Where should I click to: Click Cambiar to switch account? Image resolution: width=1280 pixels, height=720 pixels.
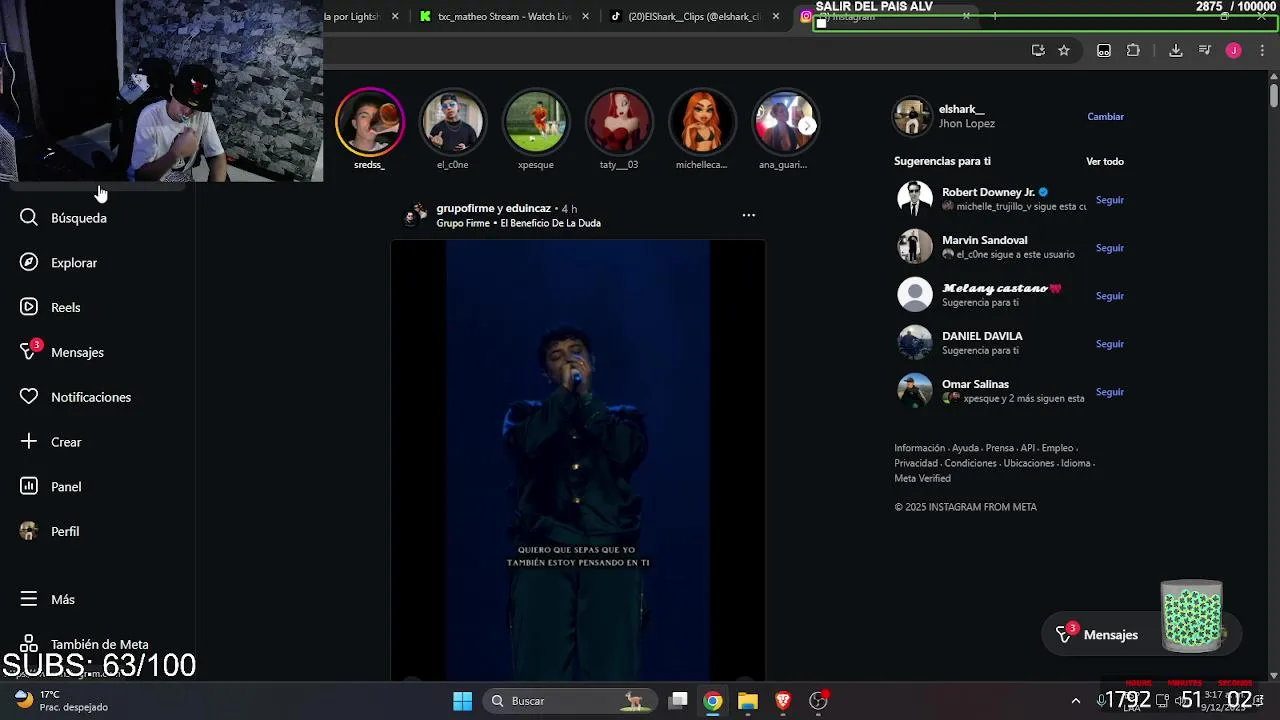point(1105,117)
